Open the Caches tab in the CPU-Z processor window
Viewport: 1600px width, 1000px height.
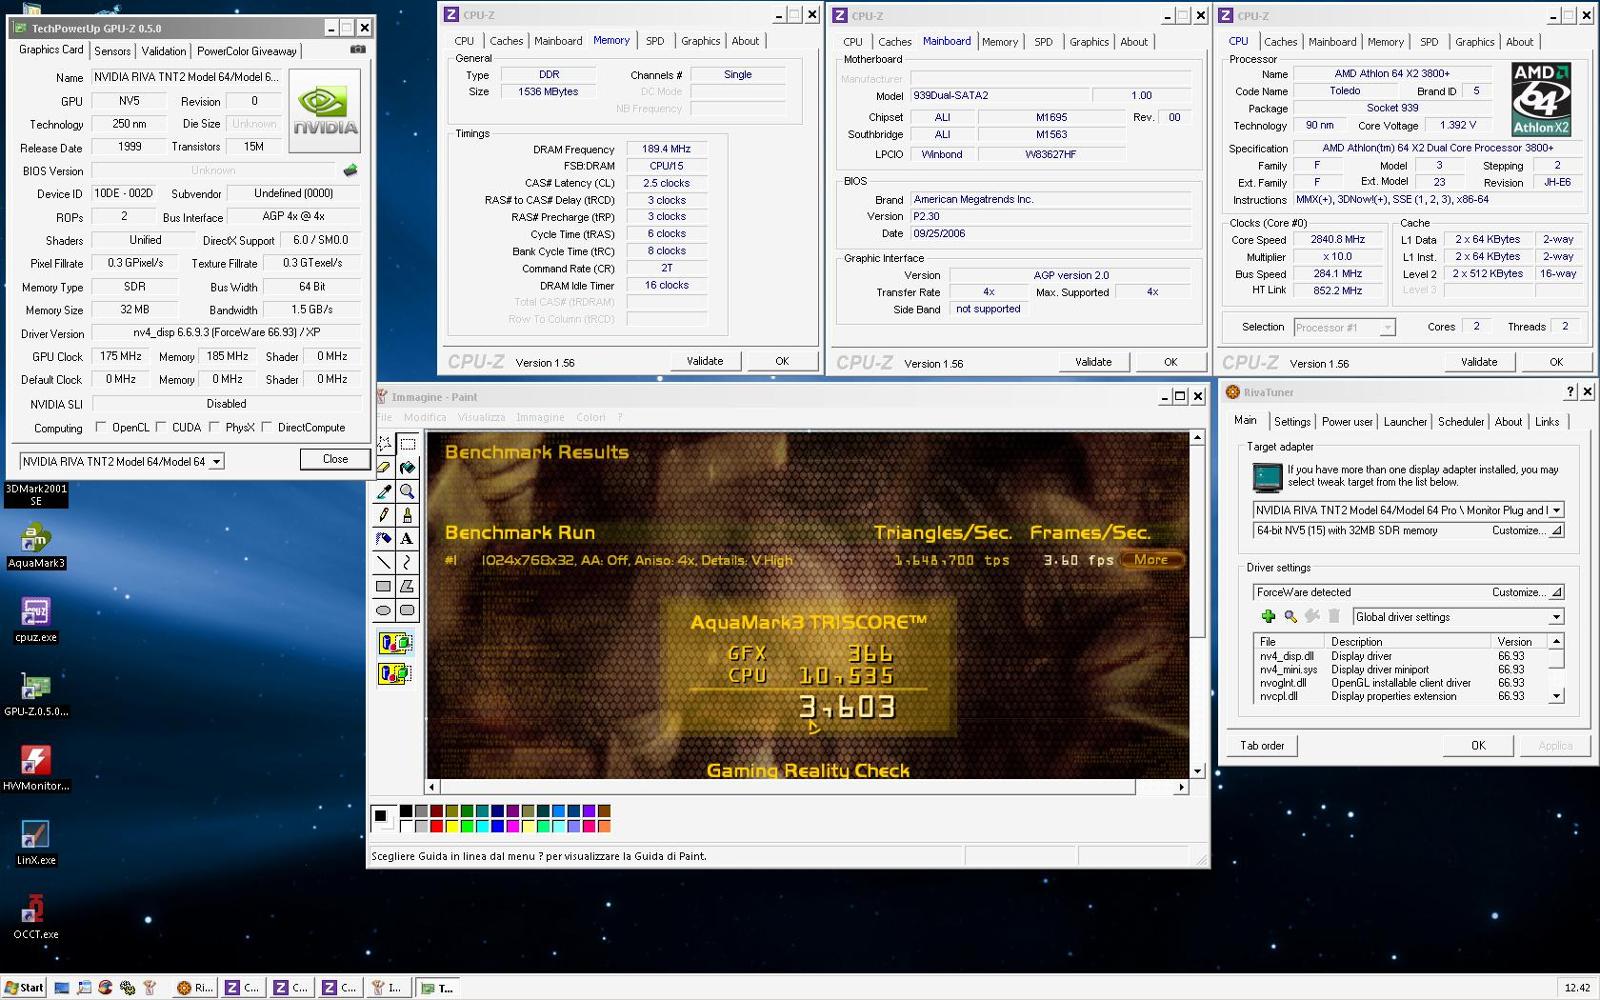(x=1280, y=42)
